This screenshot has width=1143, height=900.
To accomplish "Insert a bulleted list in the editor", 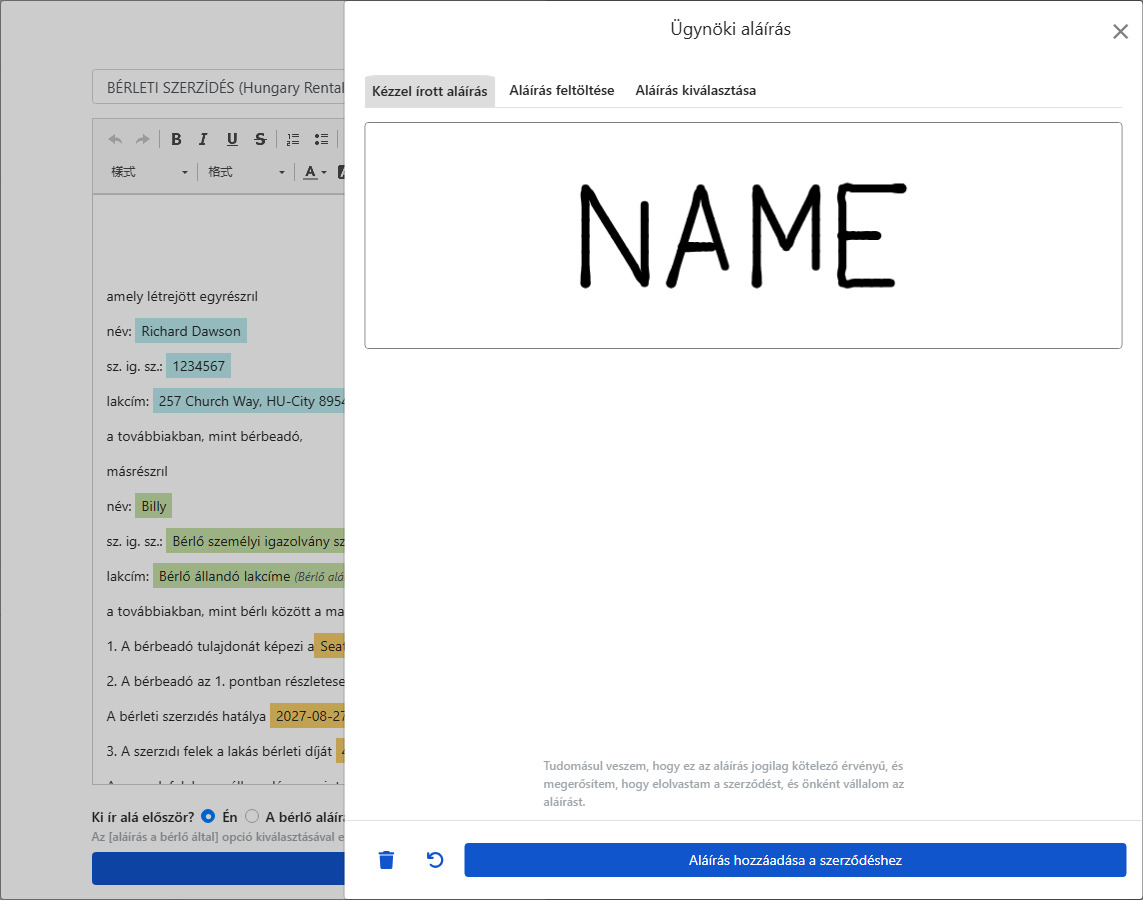I will [x=321, y=139].
